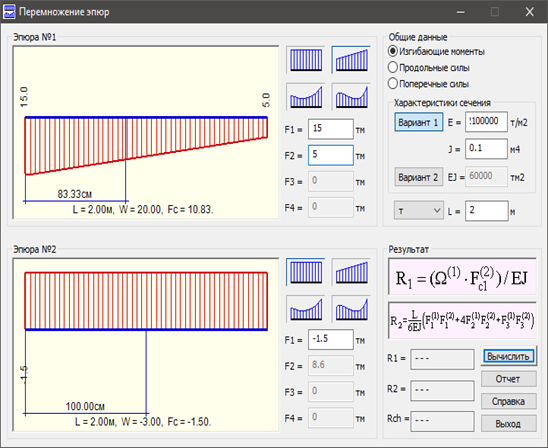Switch to Вариант 2 section characteristics

point(419,177)
